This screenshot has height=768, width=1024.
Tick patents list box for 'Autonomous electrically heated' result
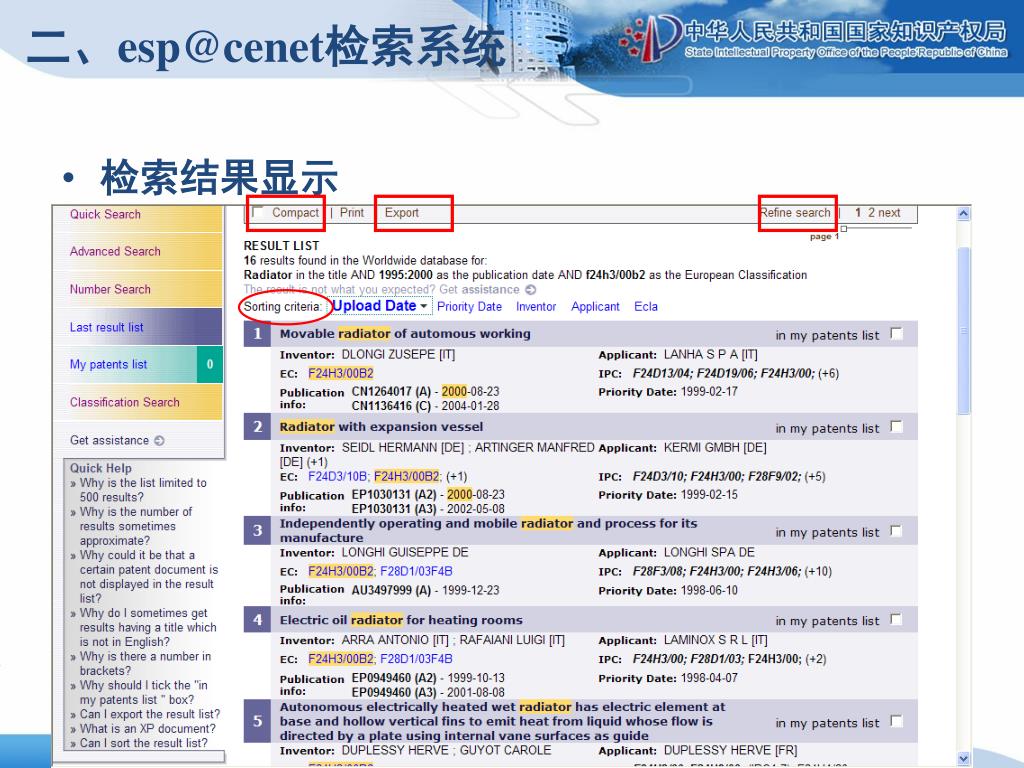[897, 721]
